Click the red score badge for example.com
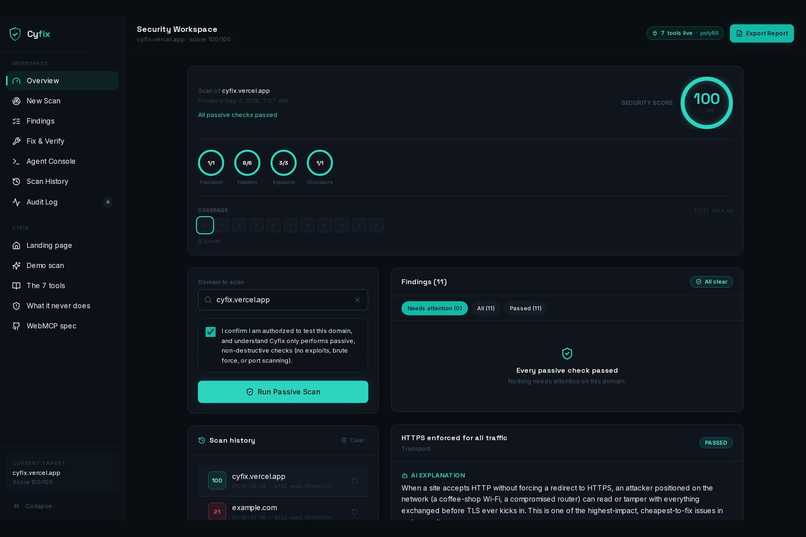The width and height of the screenshot is (806, 537). click(x=217, y=511)
